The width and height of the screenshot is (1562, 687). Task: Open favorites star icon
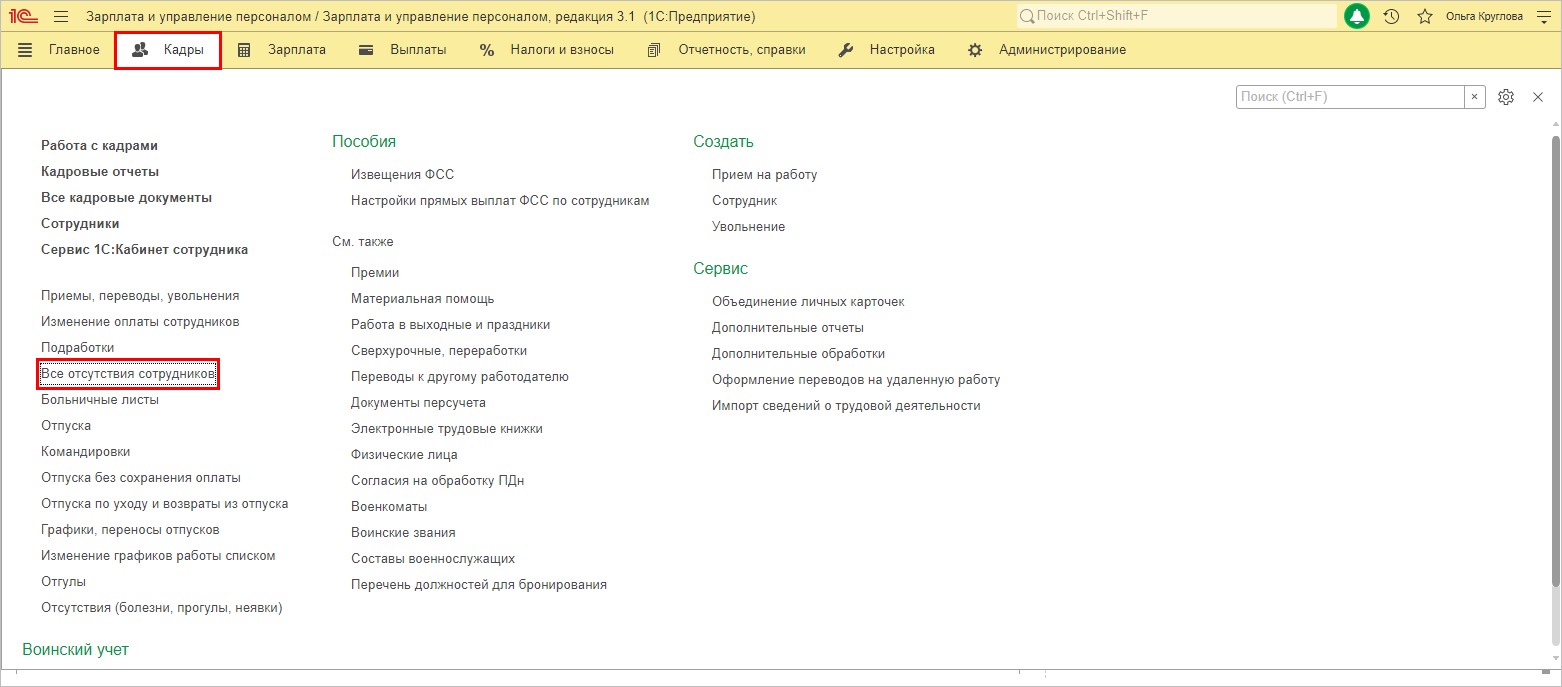point(1425,17)
